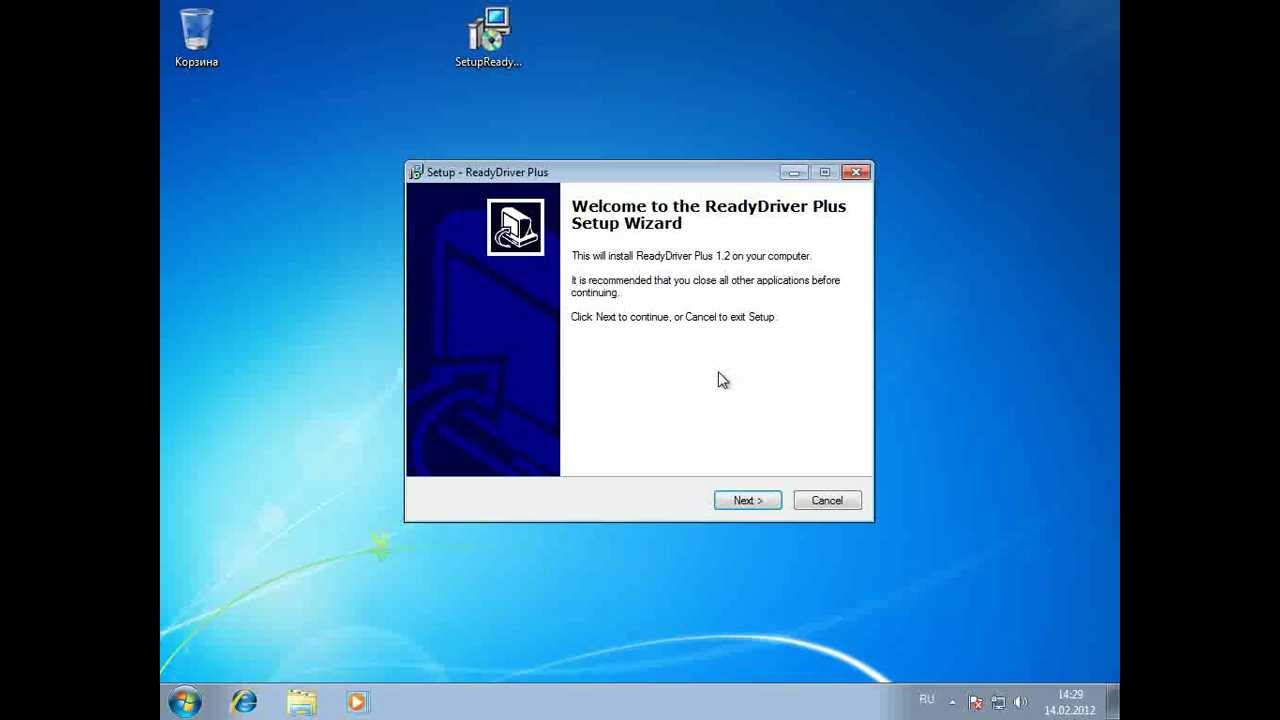Viewport: 1280px width, 720px height.
Task: Open Windows Media Player from taskbar
Action: pyautogui.click(x=357, y=702)
